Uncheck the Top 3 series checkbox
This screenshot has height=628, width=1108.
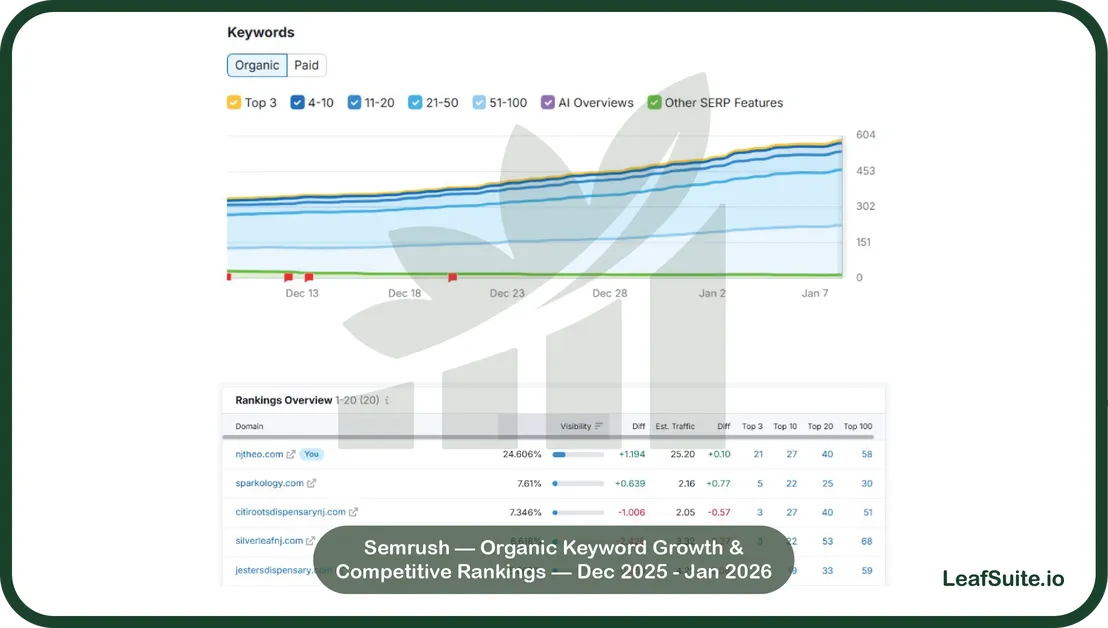234,102
